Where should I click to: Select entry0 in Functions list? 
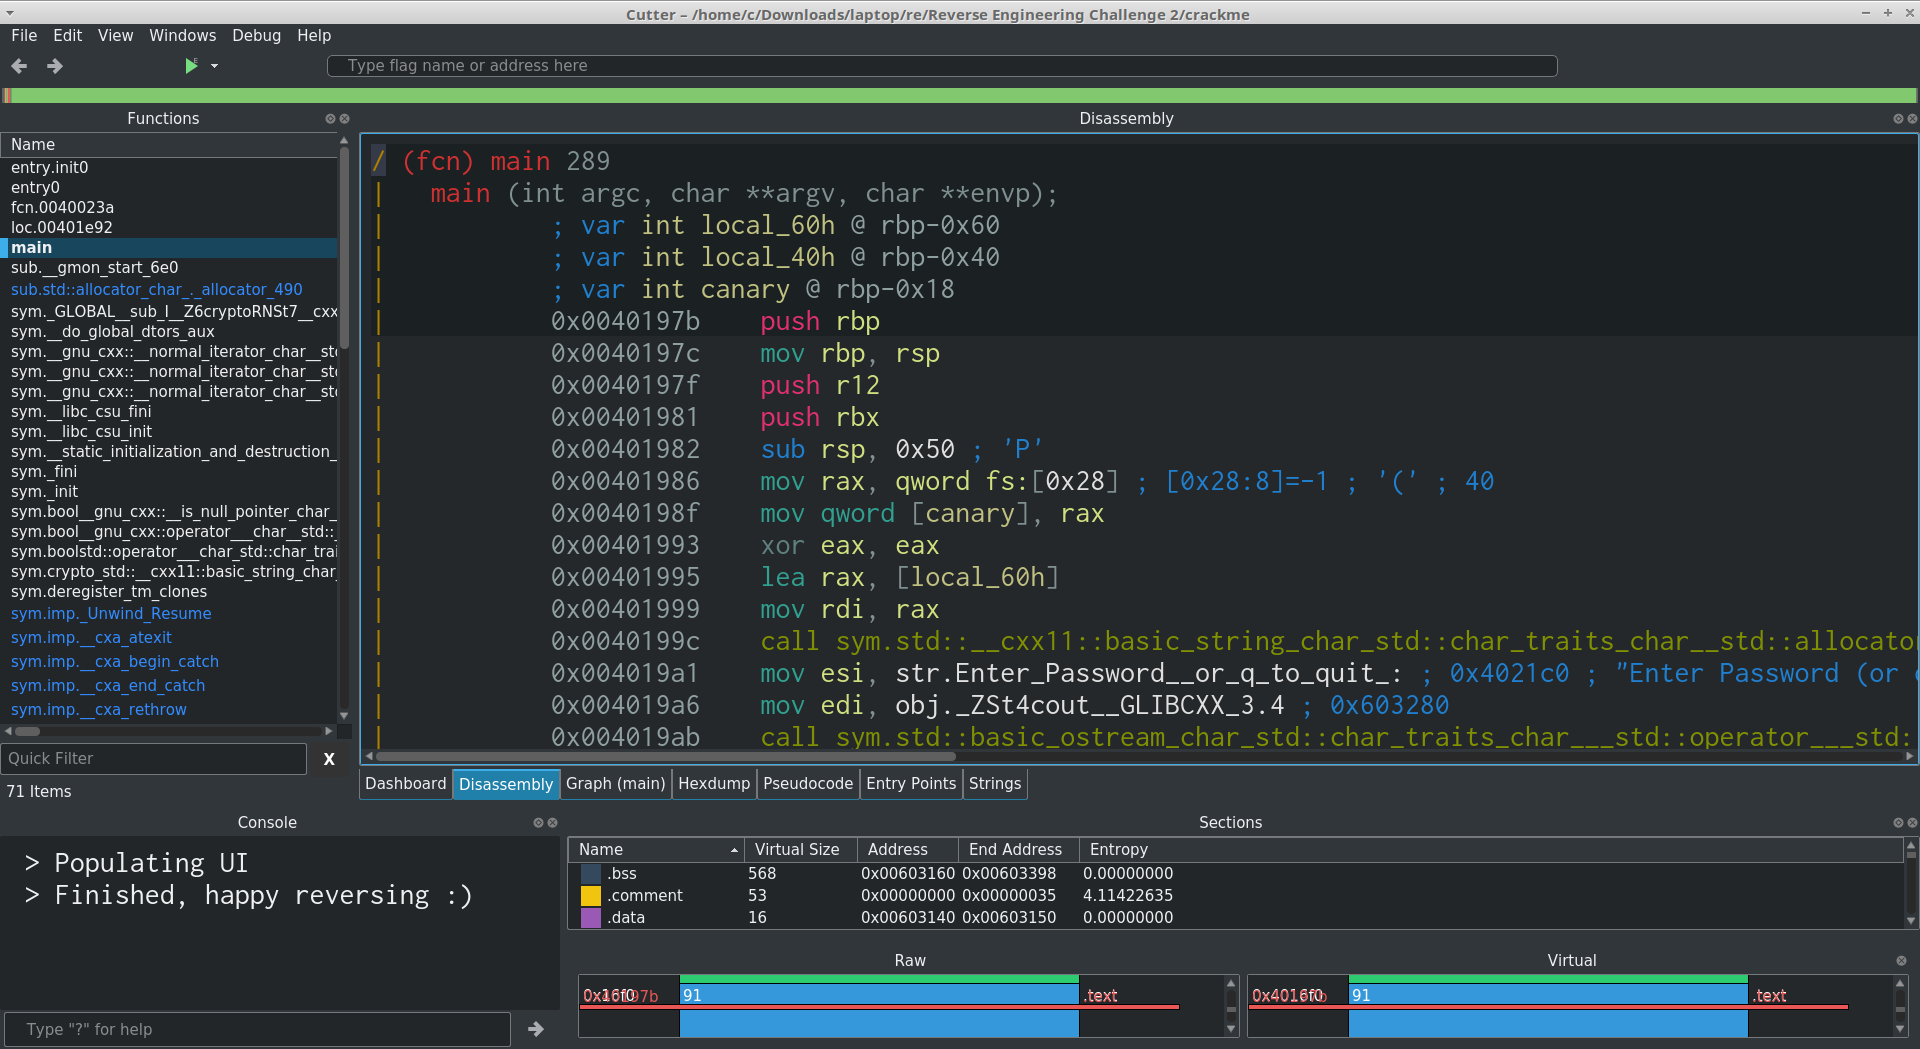pyautogui.click(x=169, y=188)
